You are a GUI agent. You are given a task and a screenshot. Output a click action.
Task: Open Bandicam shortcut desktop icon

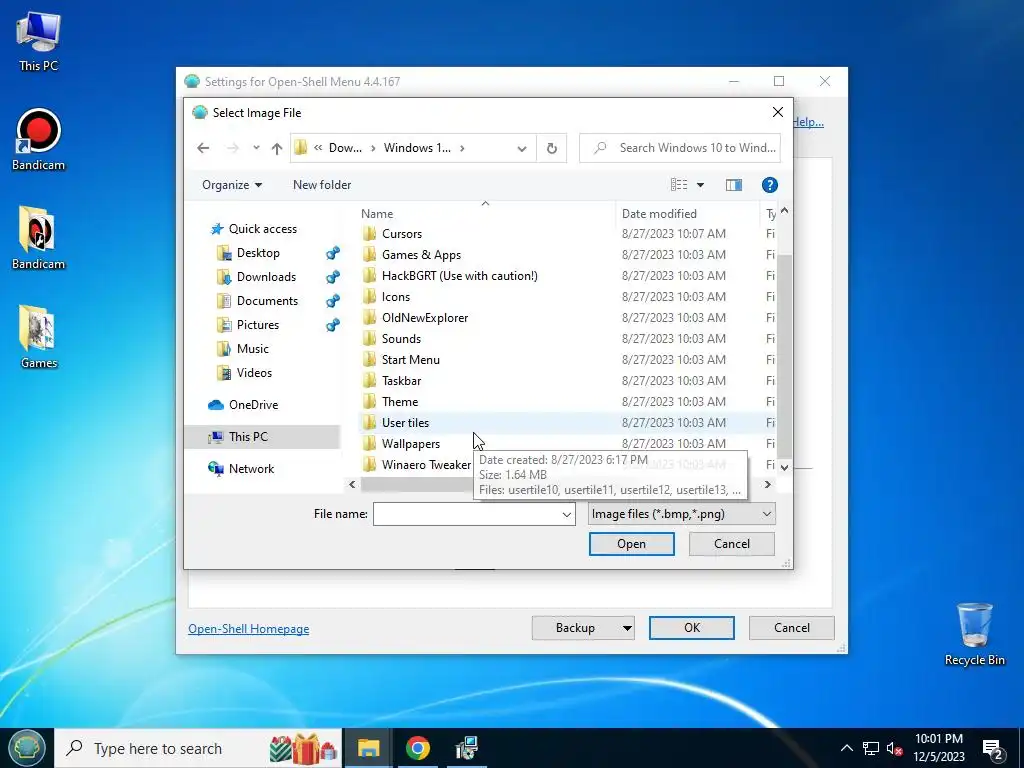(39, 140)
